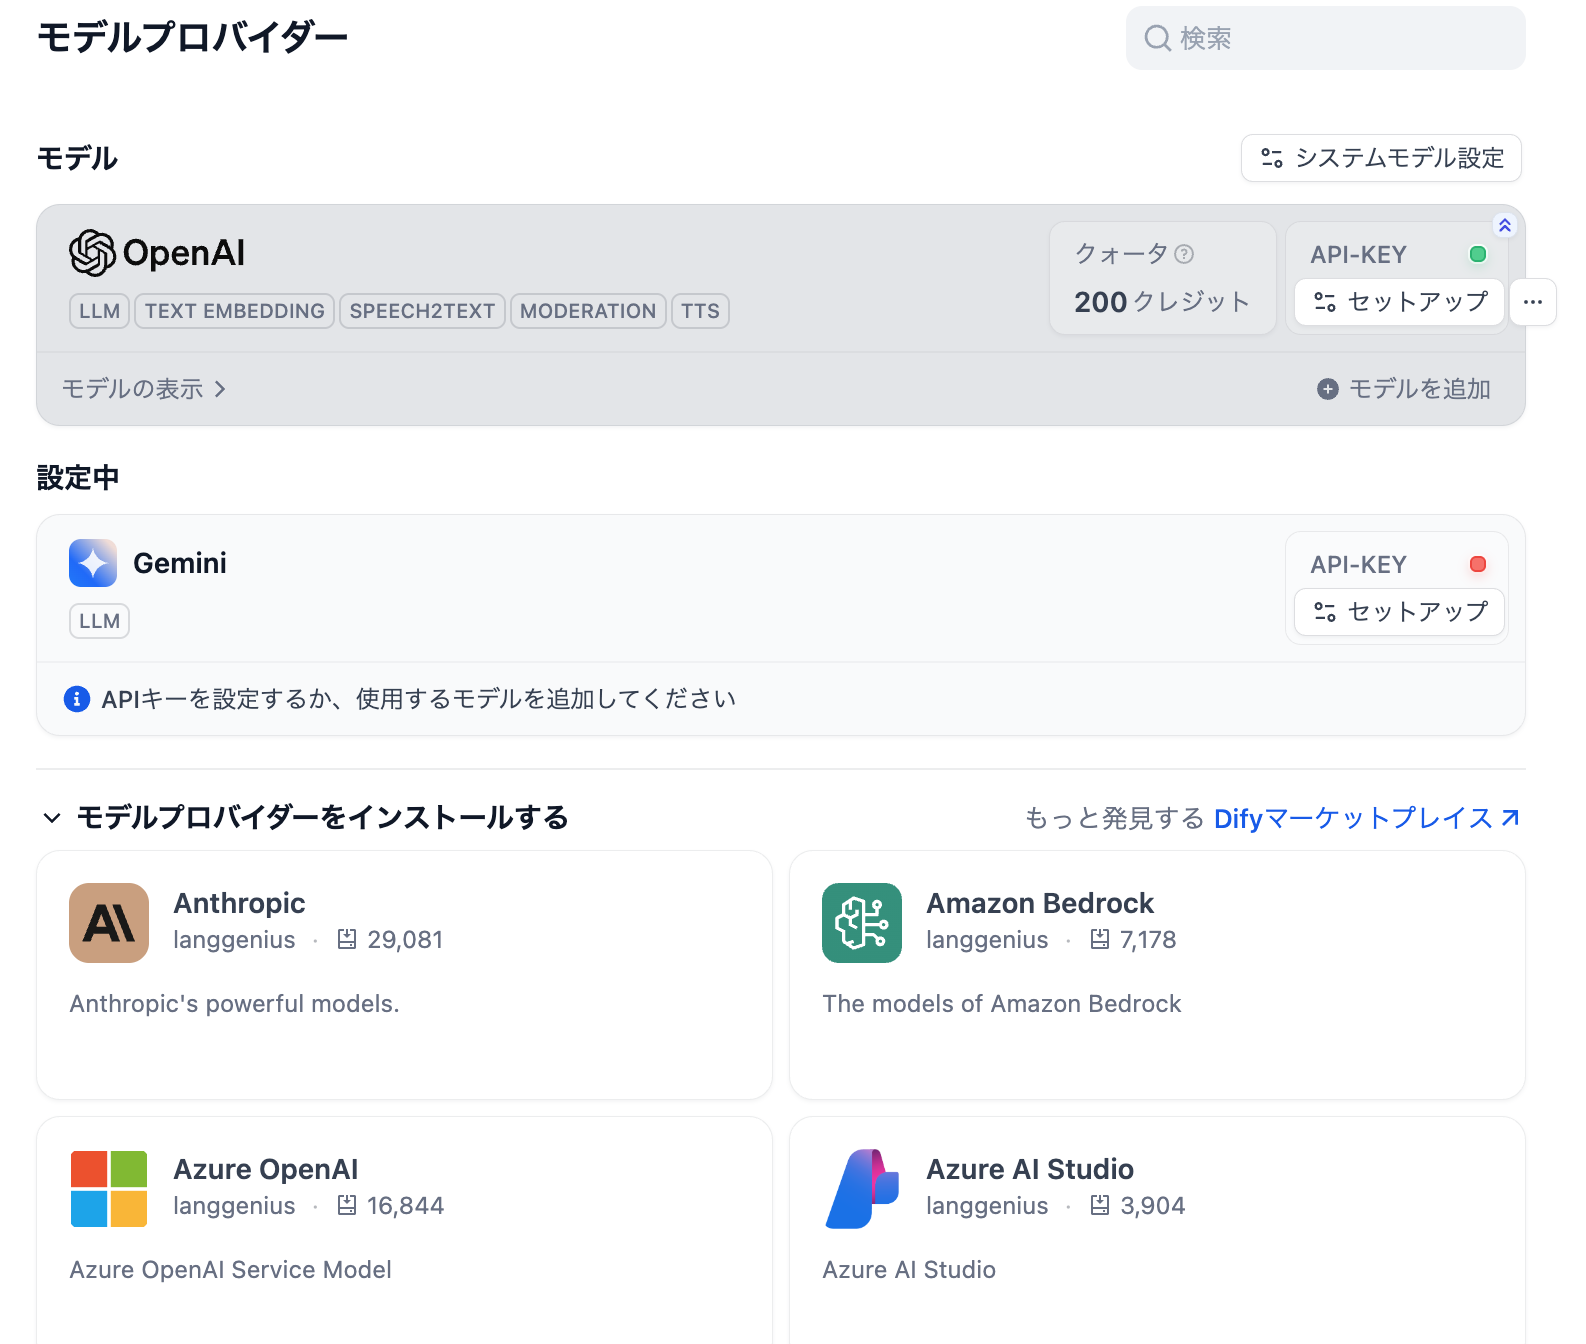Open the Amazon Bedrock card title
This screenshot has width=1586, height=1344.
(x=1040, y=903)
